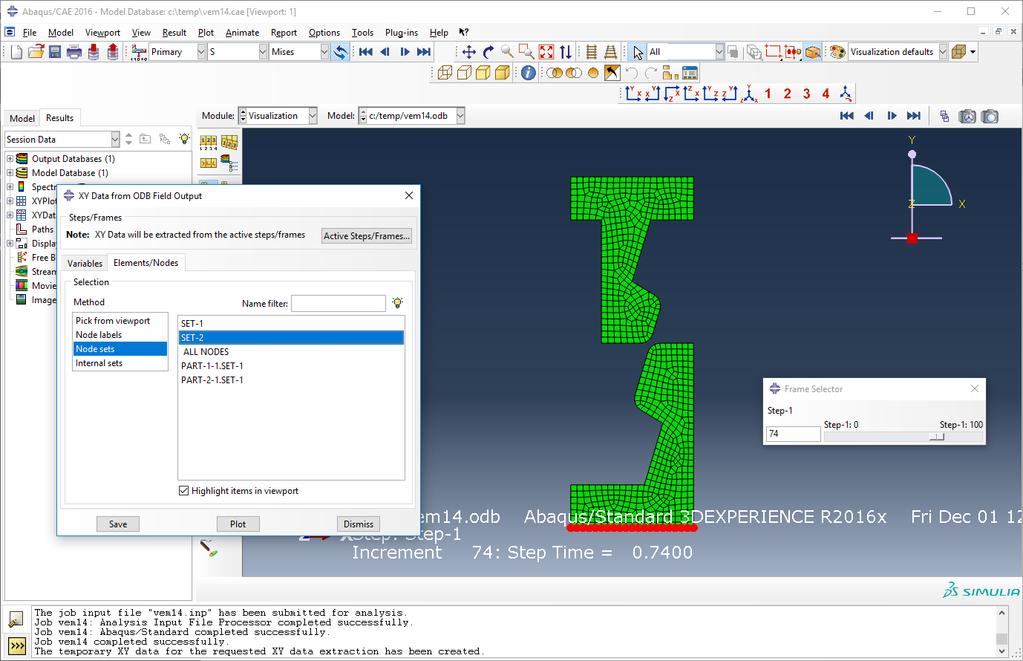The image size is (1023, 661).
Task: Click the command line interface >>> icon
Action: [16, 646]
